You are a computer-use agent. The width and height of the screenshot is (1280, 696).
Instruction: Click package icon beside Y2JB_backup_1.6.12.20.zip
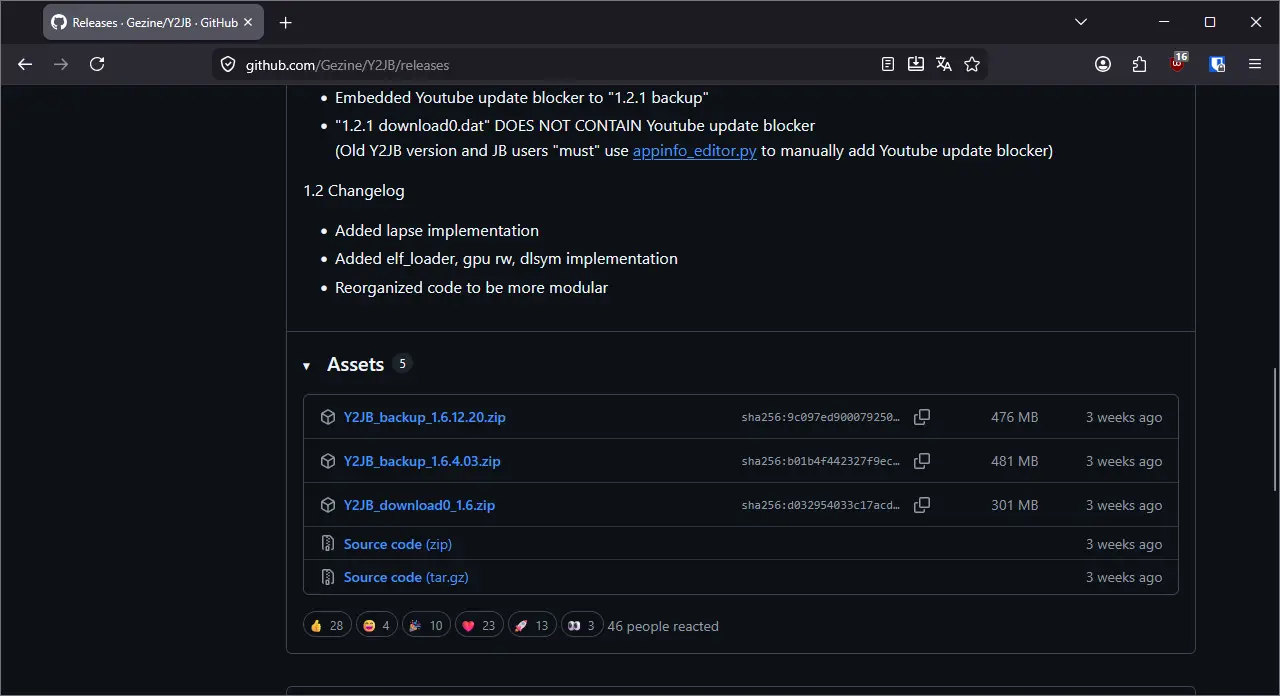coord(327,417)
